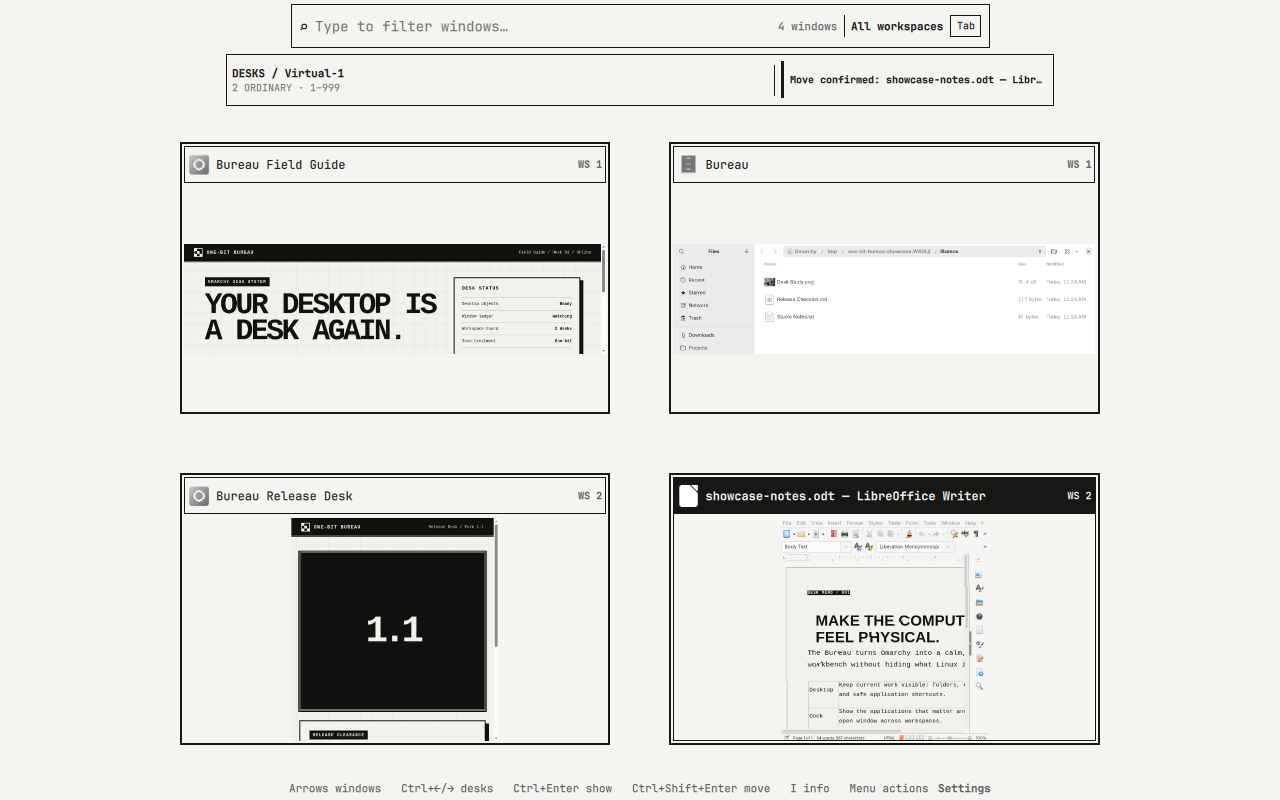Select the 'DESKS / Virtual-1' heading
Viewport: 1280px width, 800px height.
pyautogui.click(x=288, y=73)
